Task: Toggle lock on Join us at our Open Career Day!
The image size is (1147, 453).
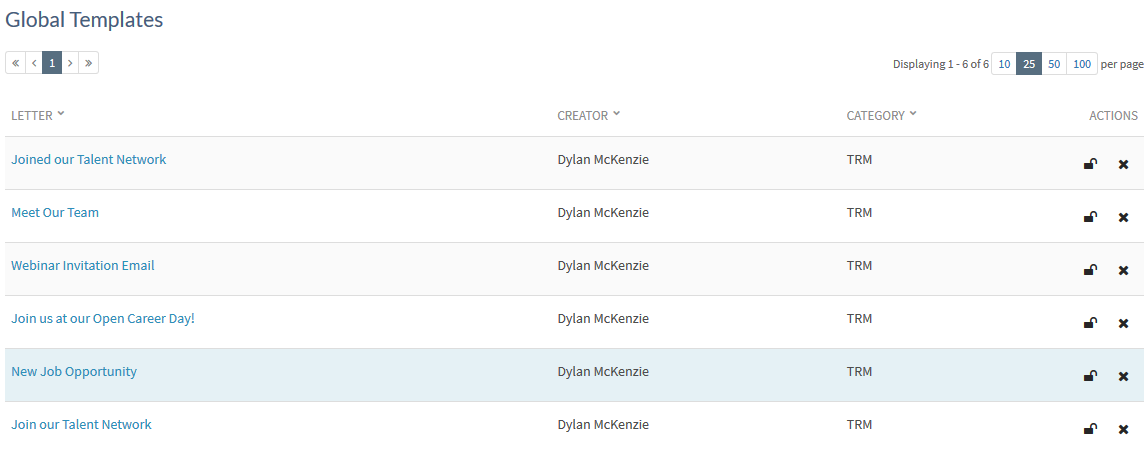Action: (x=1090, y=323)
